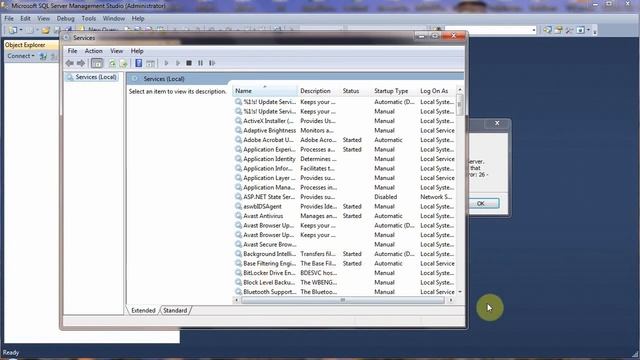Switch to the Extended tab
Viewport: 640px width, 360px height.
(x=143, y=311)
